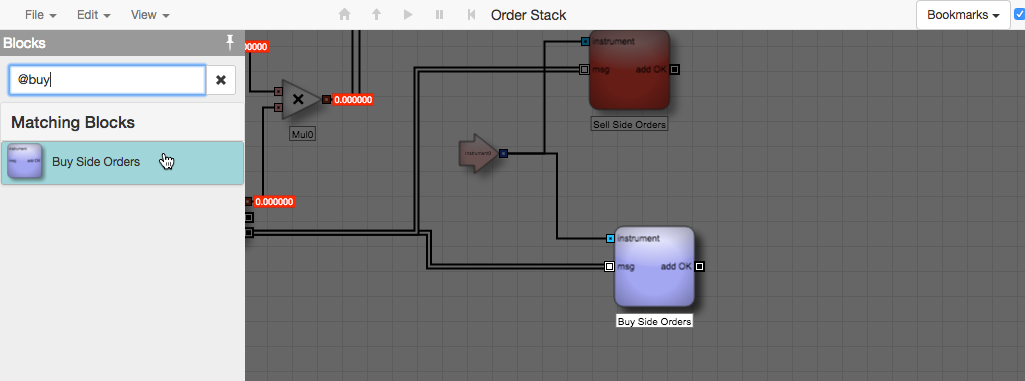Click the @buy search input field
The width and height of the screenshot is (1025, 381).
click(x=107, y=80)
